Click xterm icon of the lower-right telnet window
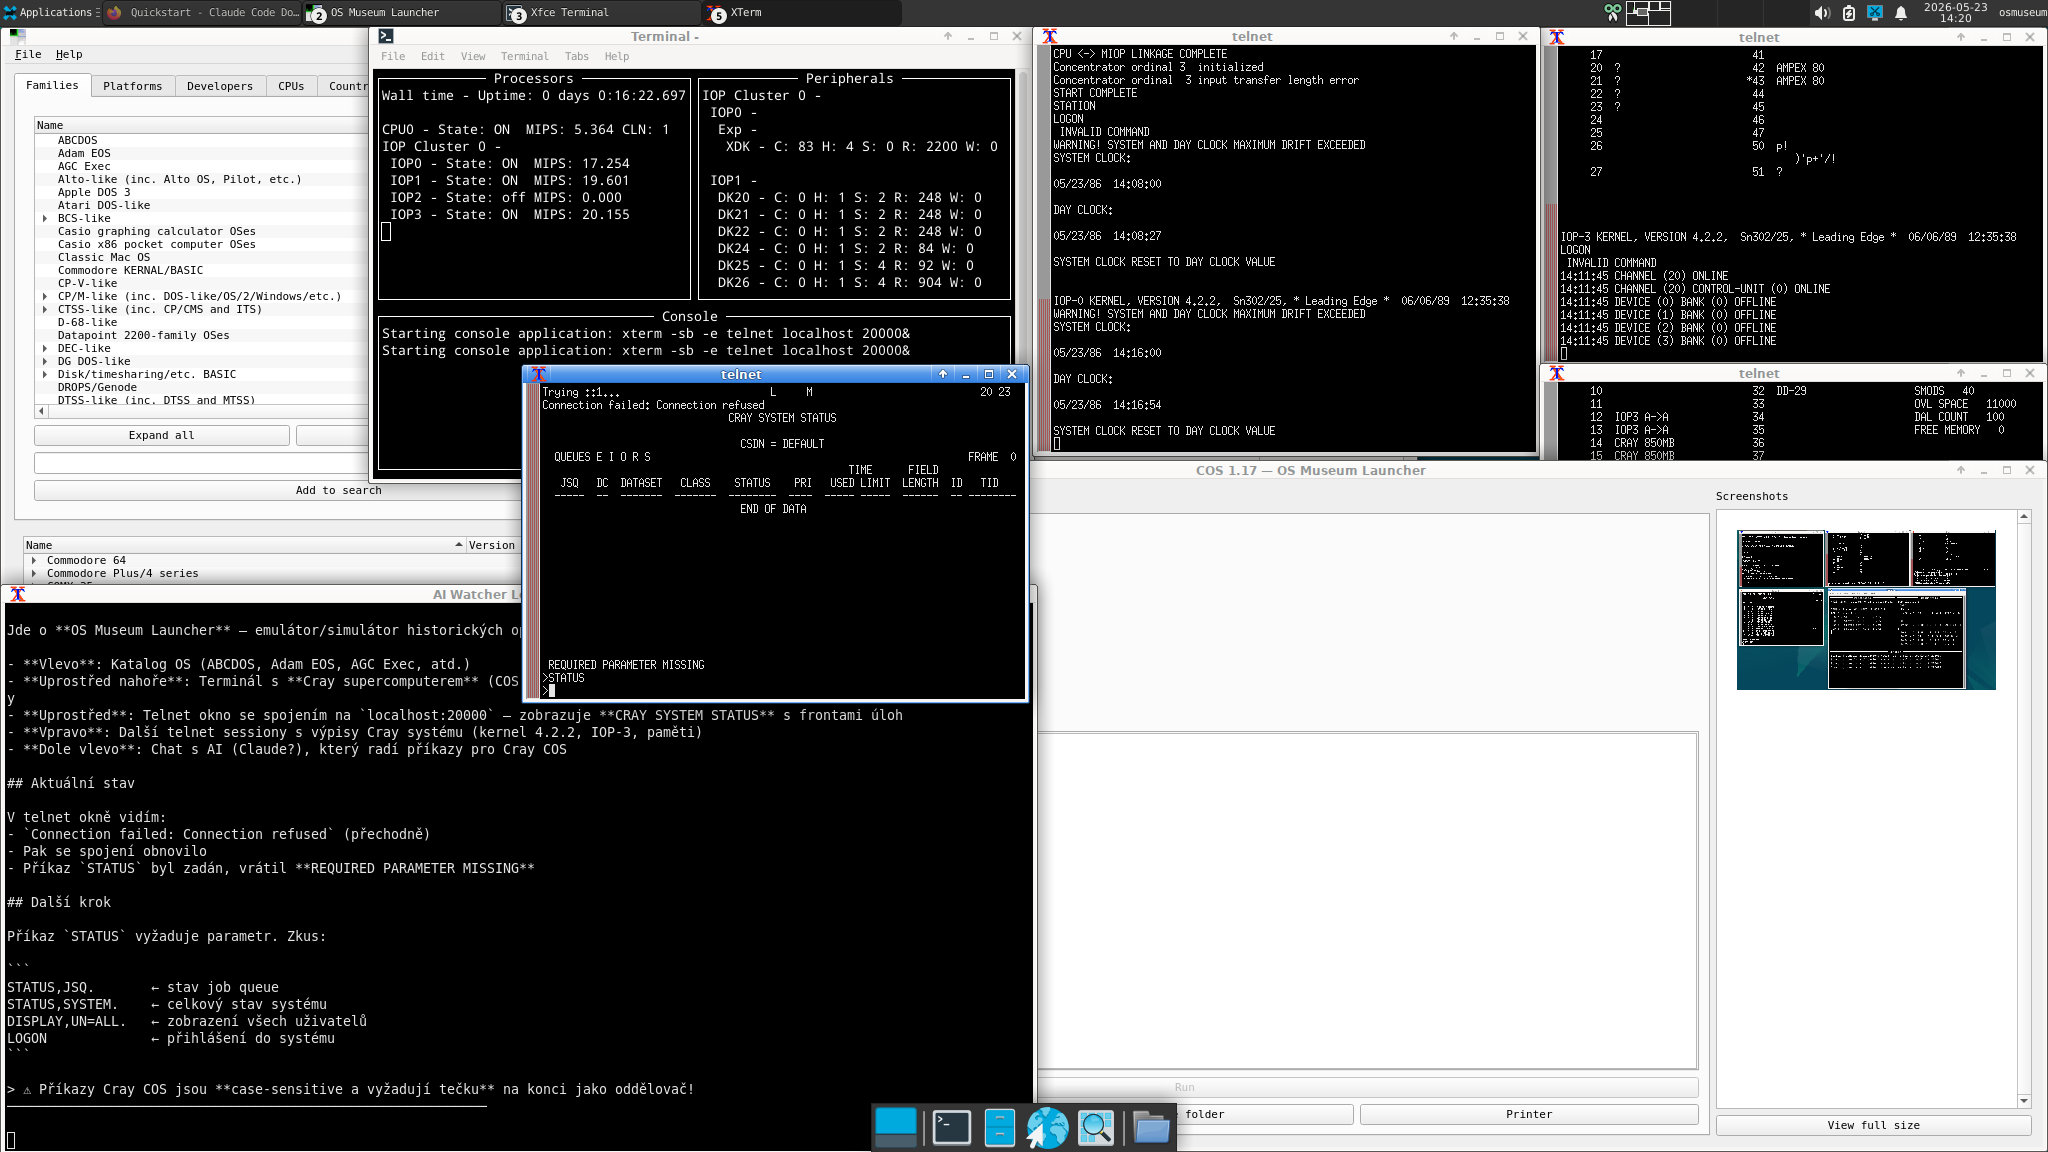This screenshot has width=2048, height=1152. [1556, 373]
